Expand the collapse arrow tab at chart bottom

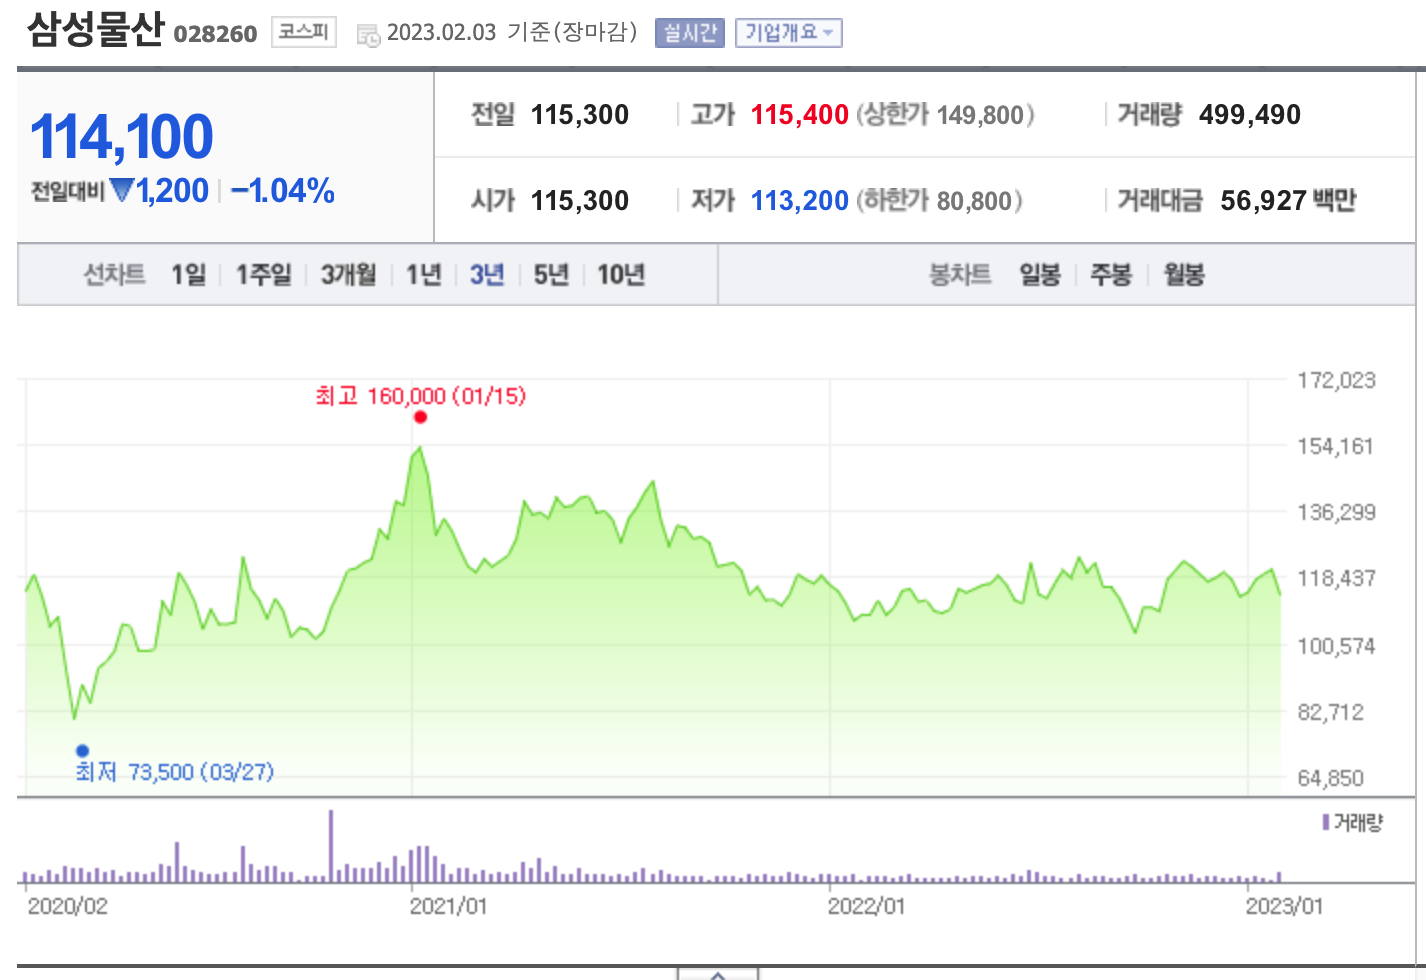click(x=718, y=974)
